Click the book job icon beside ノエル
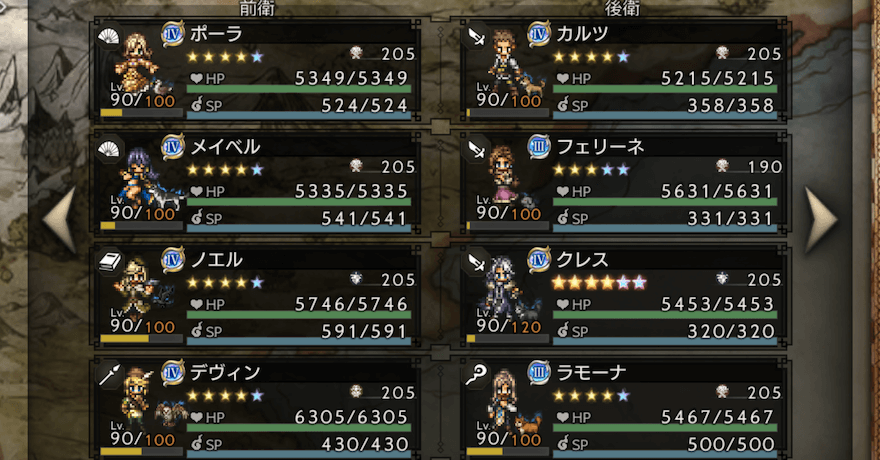The height and width of the screenshot is (460, 880). pyautogui.click(x=109, y=263)
